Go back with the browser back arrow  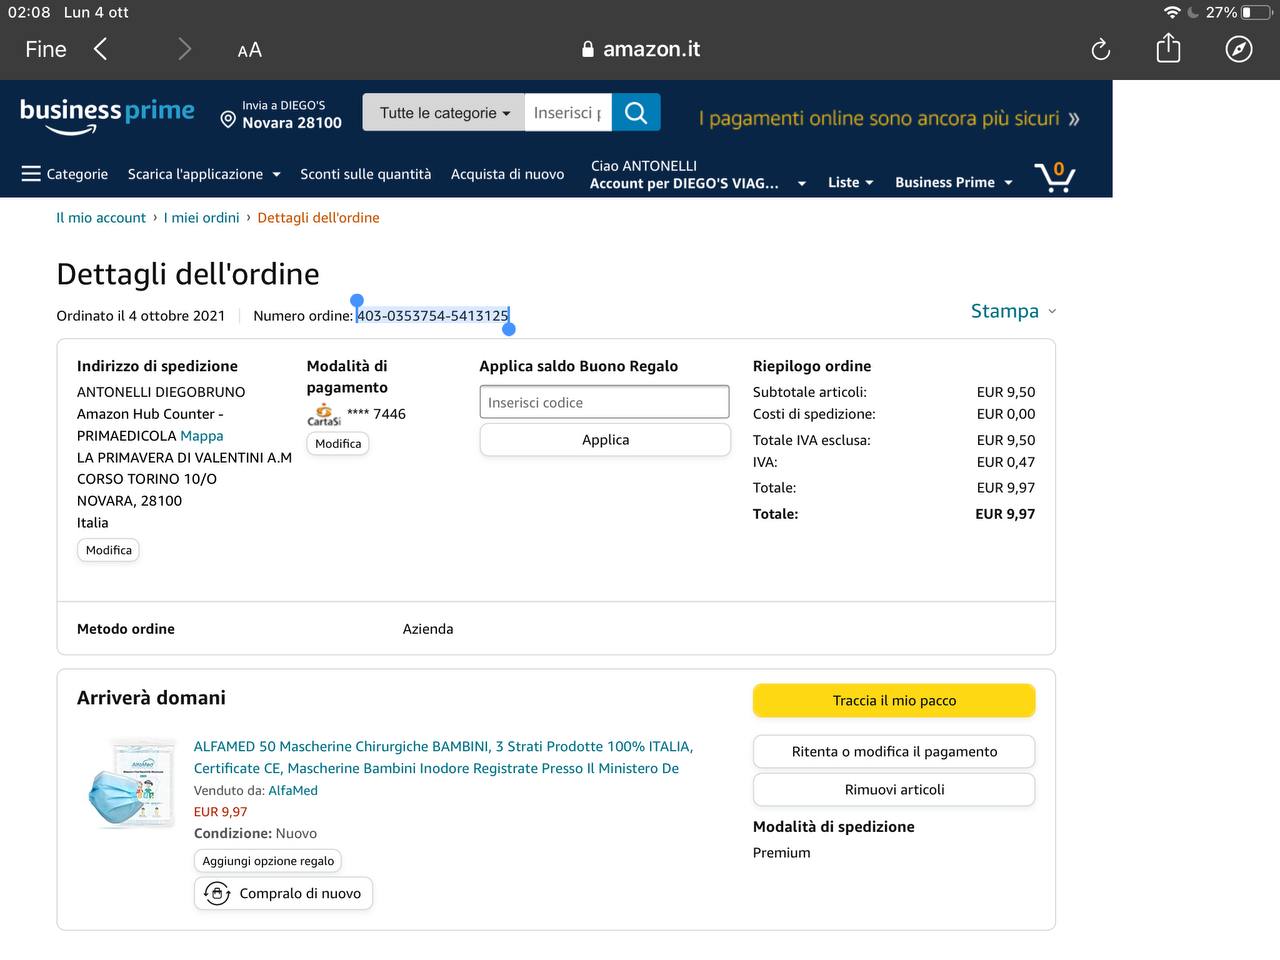(100, 49)
